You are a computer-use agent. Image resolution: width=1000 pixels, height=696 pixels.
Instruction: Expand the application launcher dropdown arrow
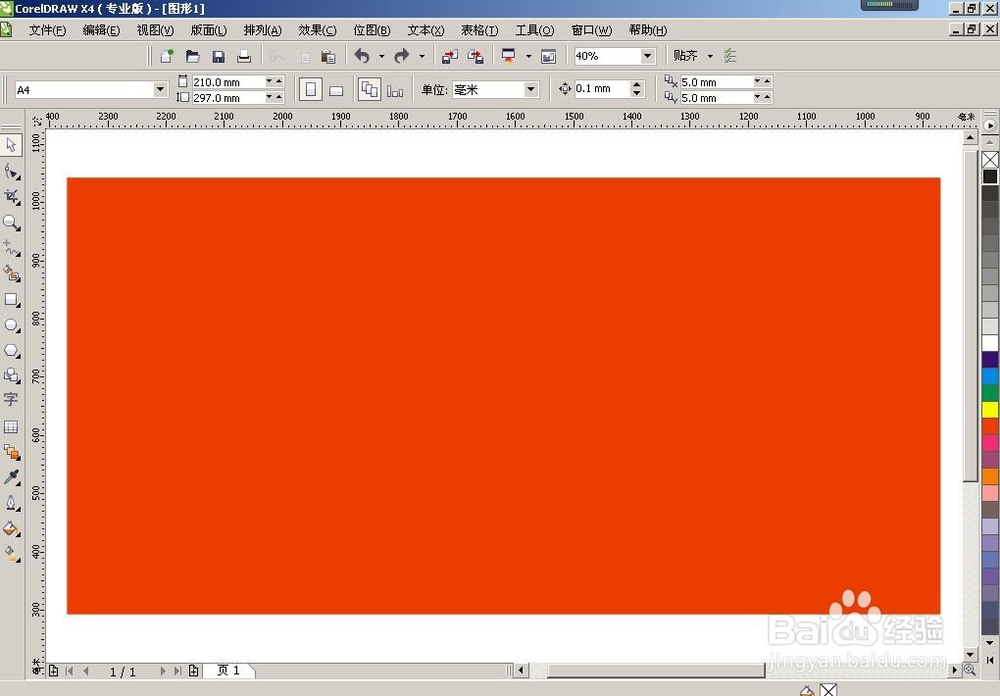[528, 56]
